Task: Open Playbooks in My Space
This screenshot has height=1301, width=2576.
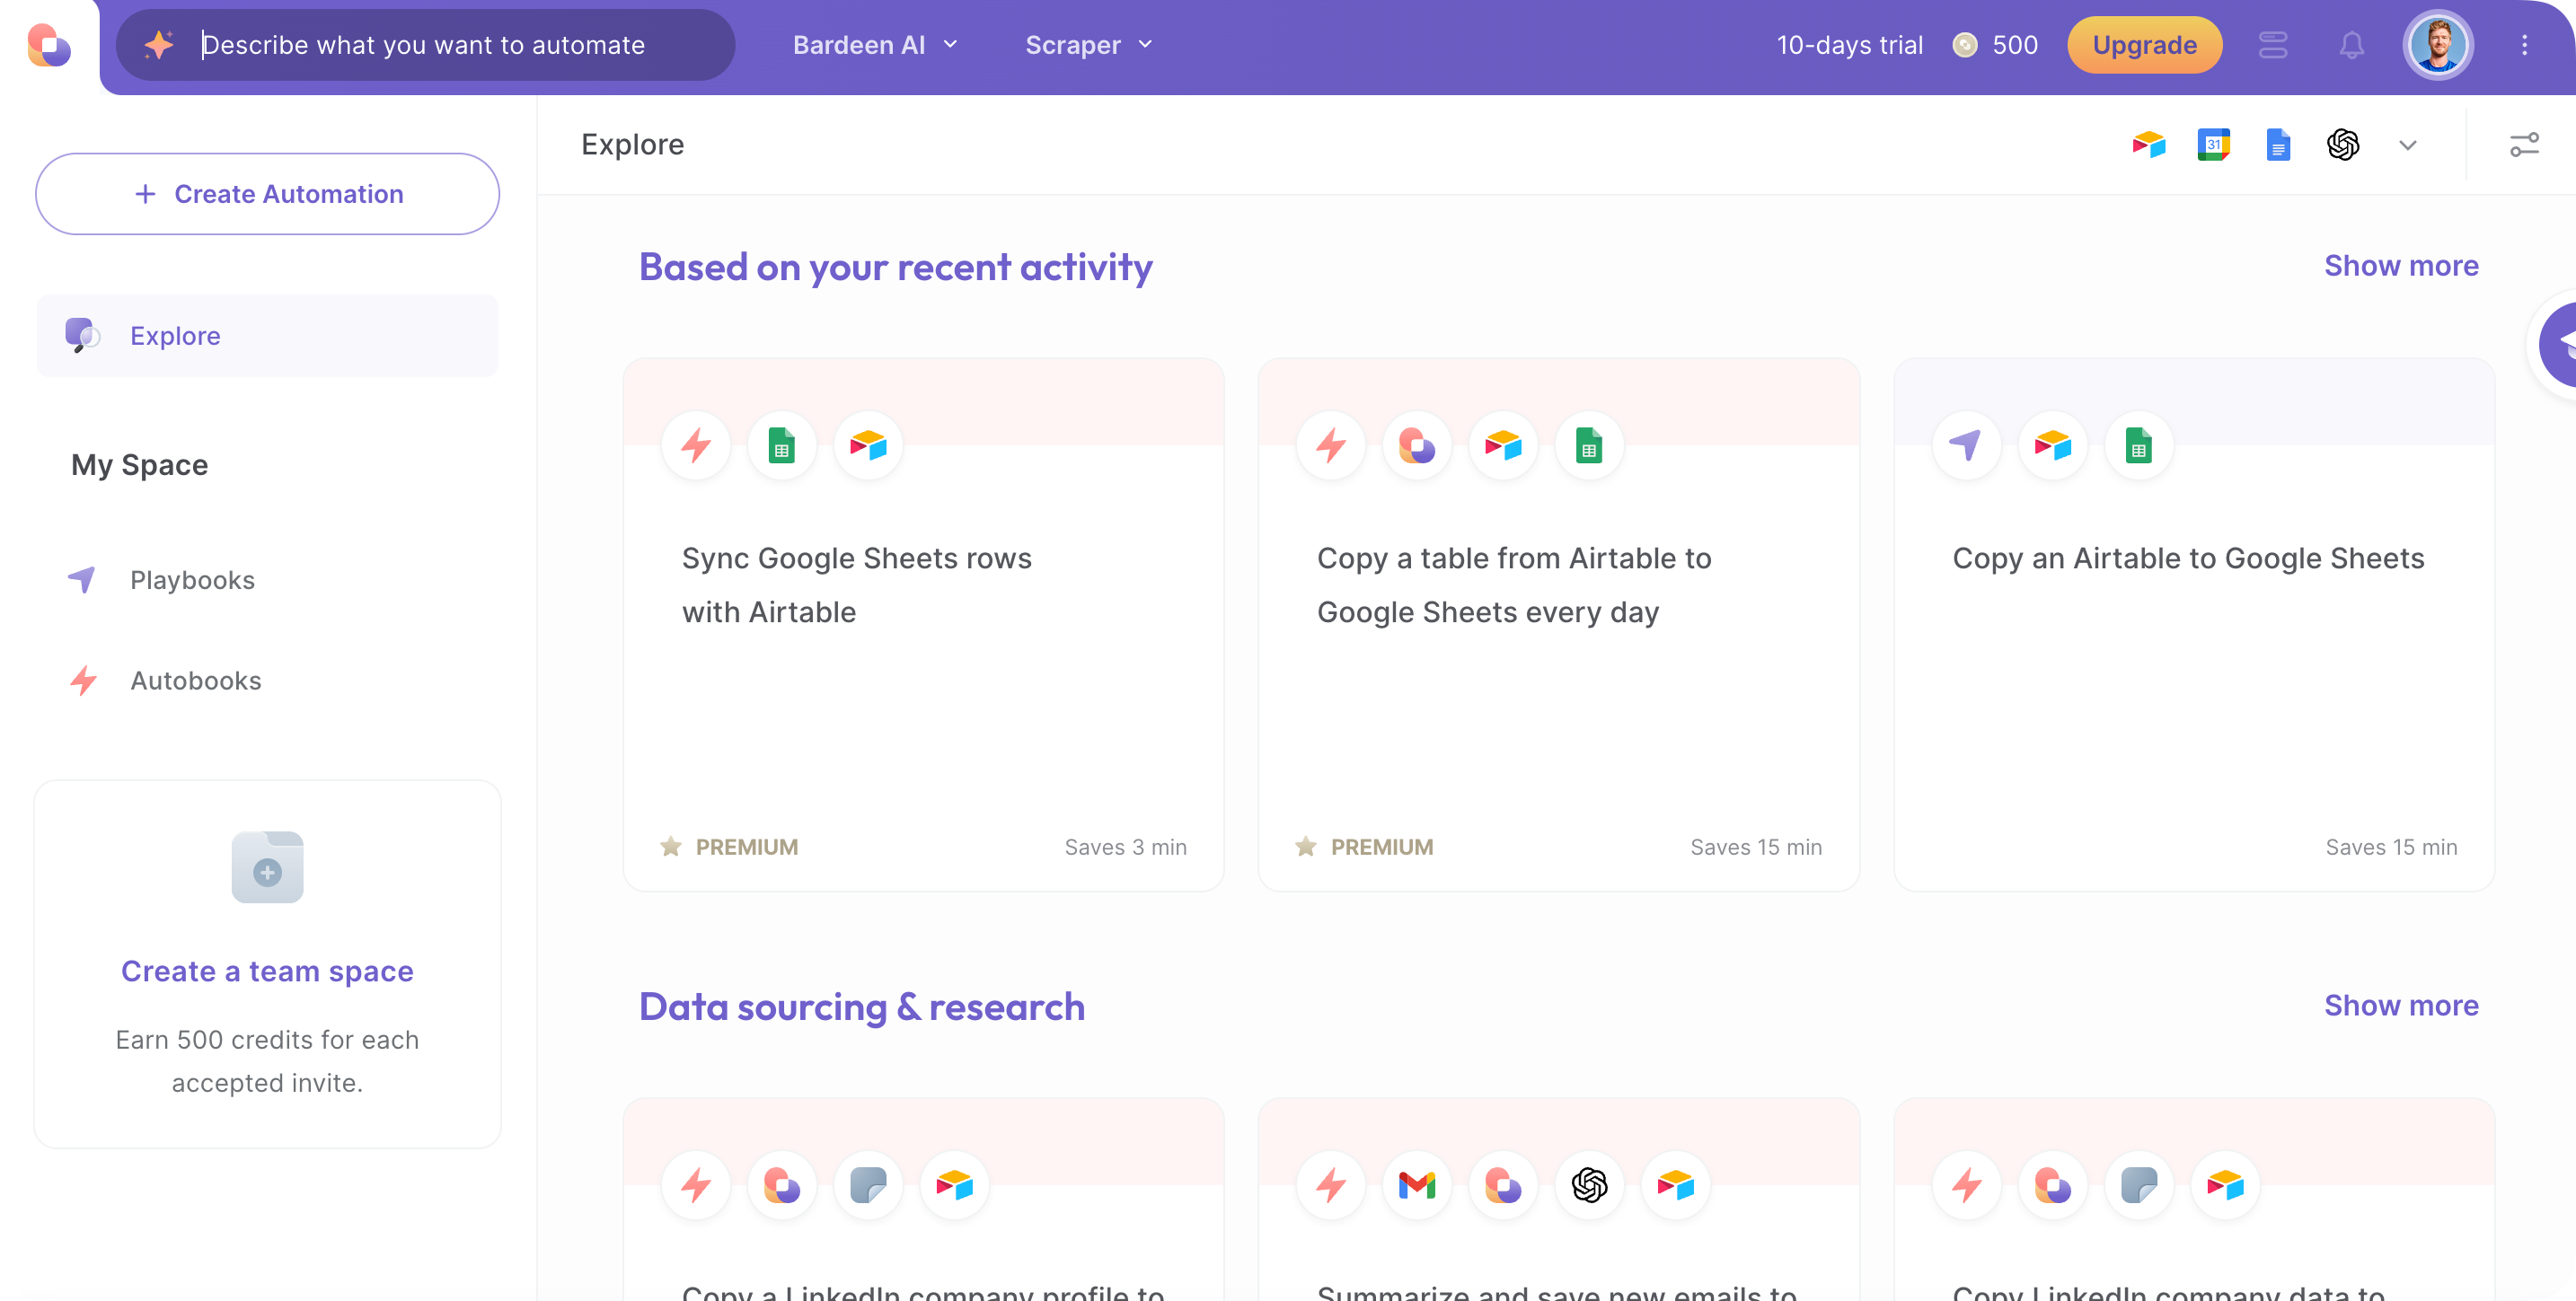Action: point(192,580)
